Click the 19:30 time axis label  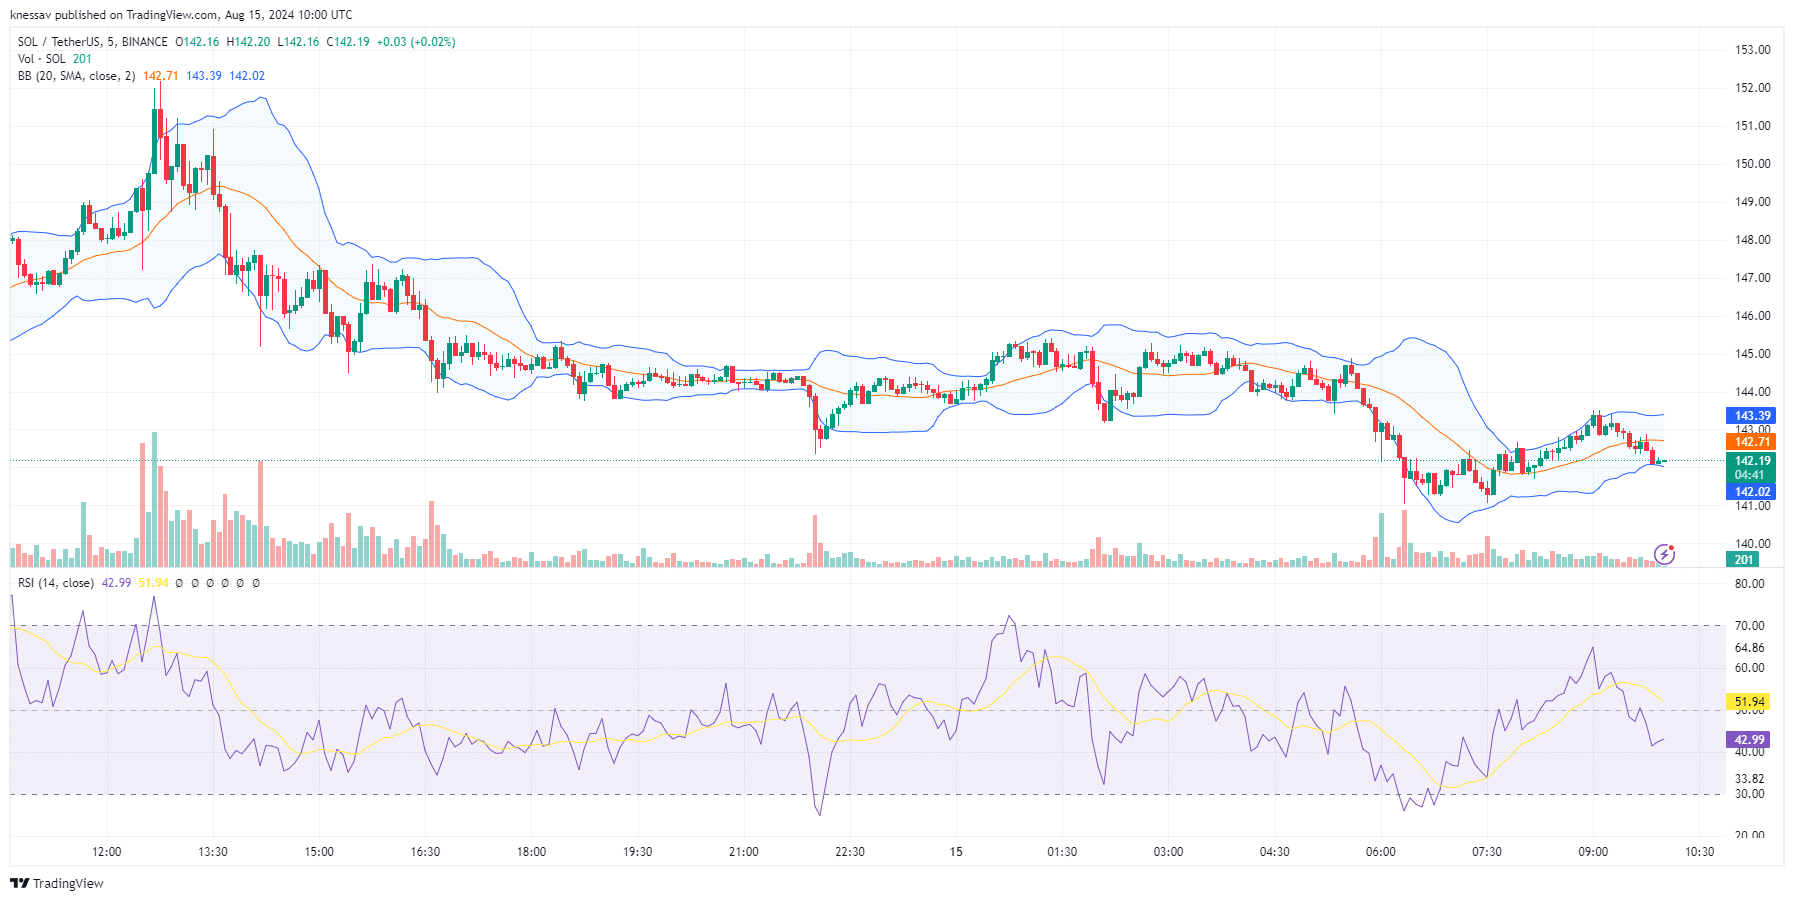click(x=637, y=852)
